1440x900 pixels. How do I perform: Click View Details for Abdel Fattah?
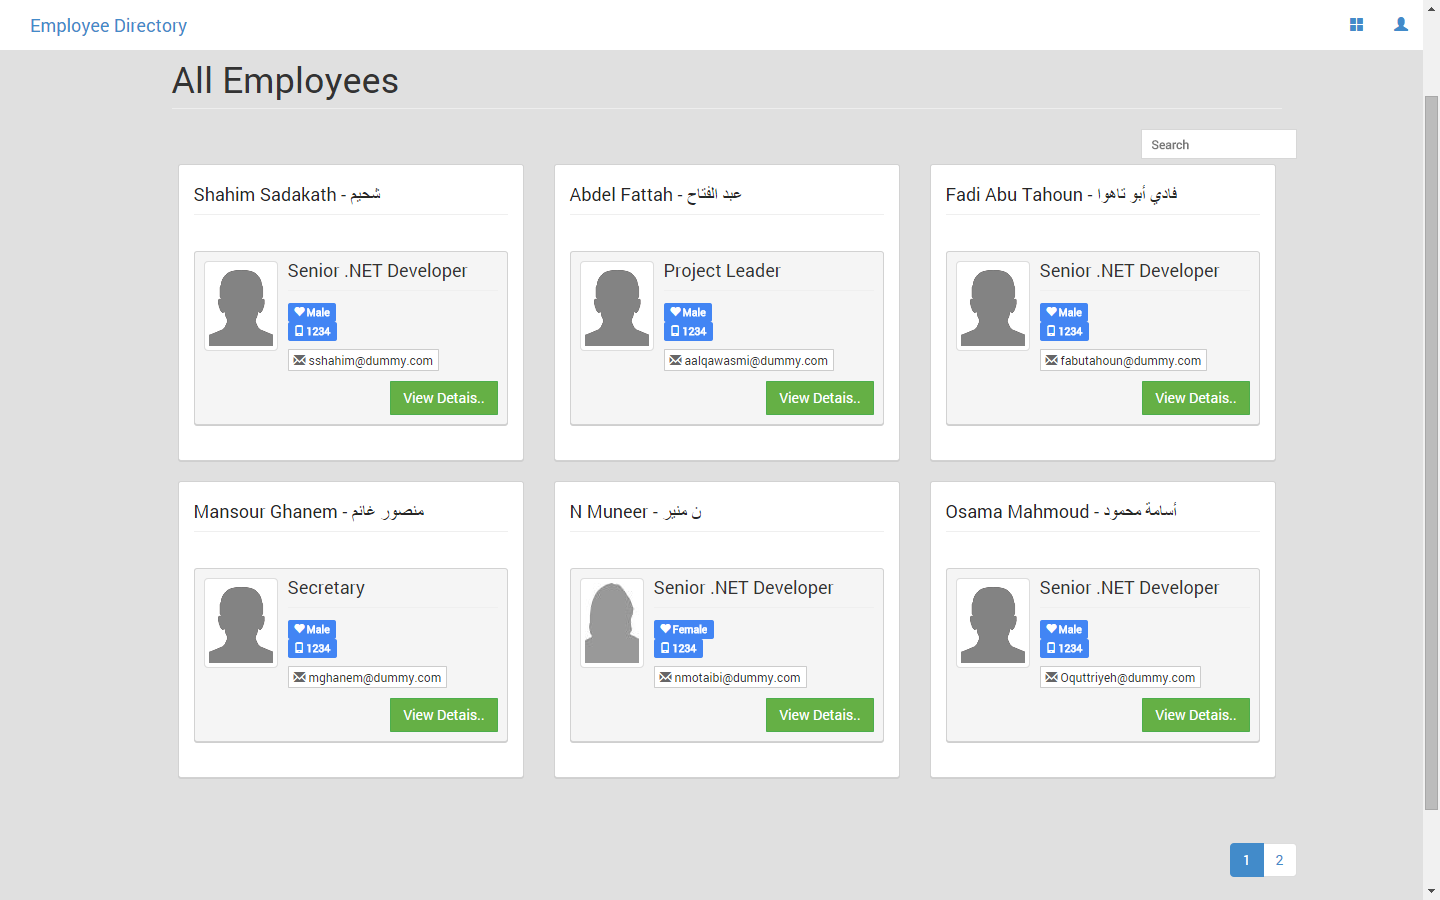click(x=819, y=398)
